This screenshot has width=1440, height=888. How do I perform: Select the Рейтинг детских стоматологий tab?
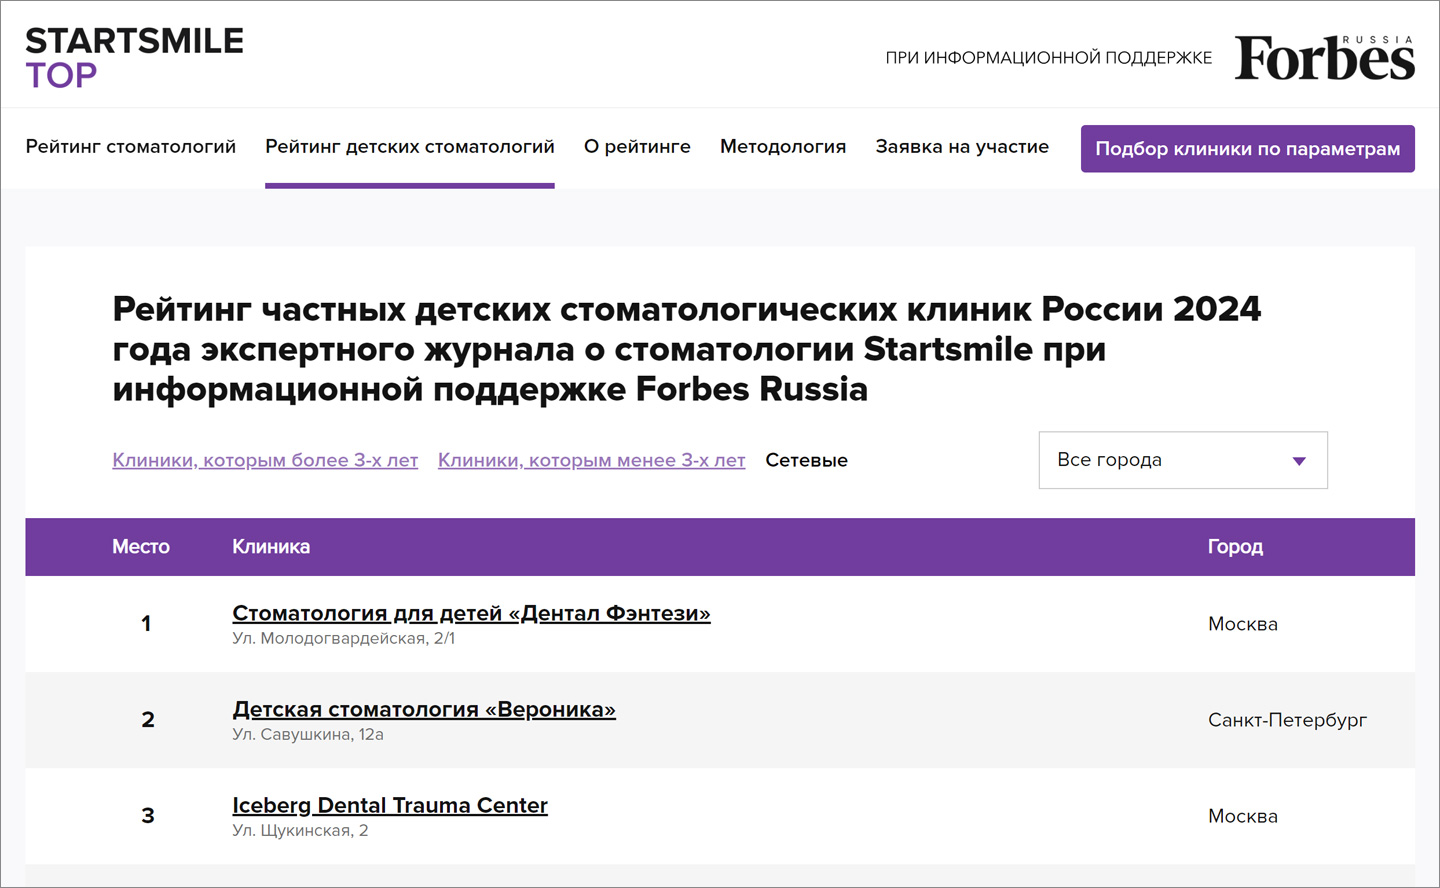click(x=410, y=147)
